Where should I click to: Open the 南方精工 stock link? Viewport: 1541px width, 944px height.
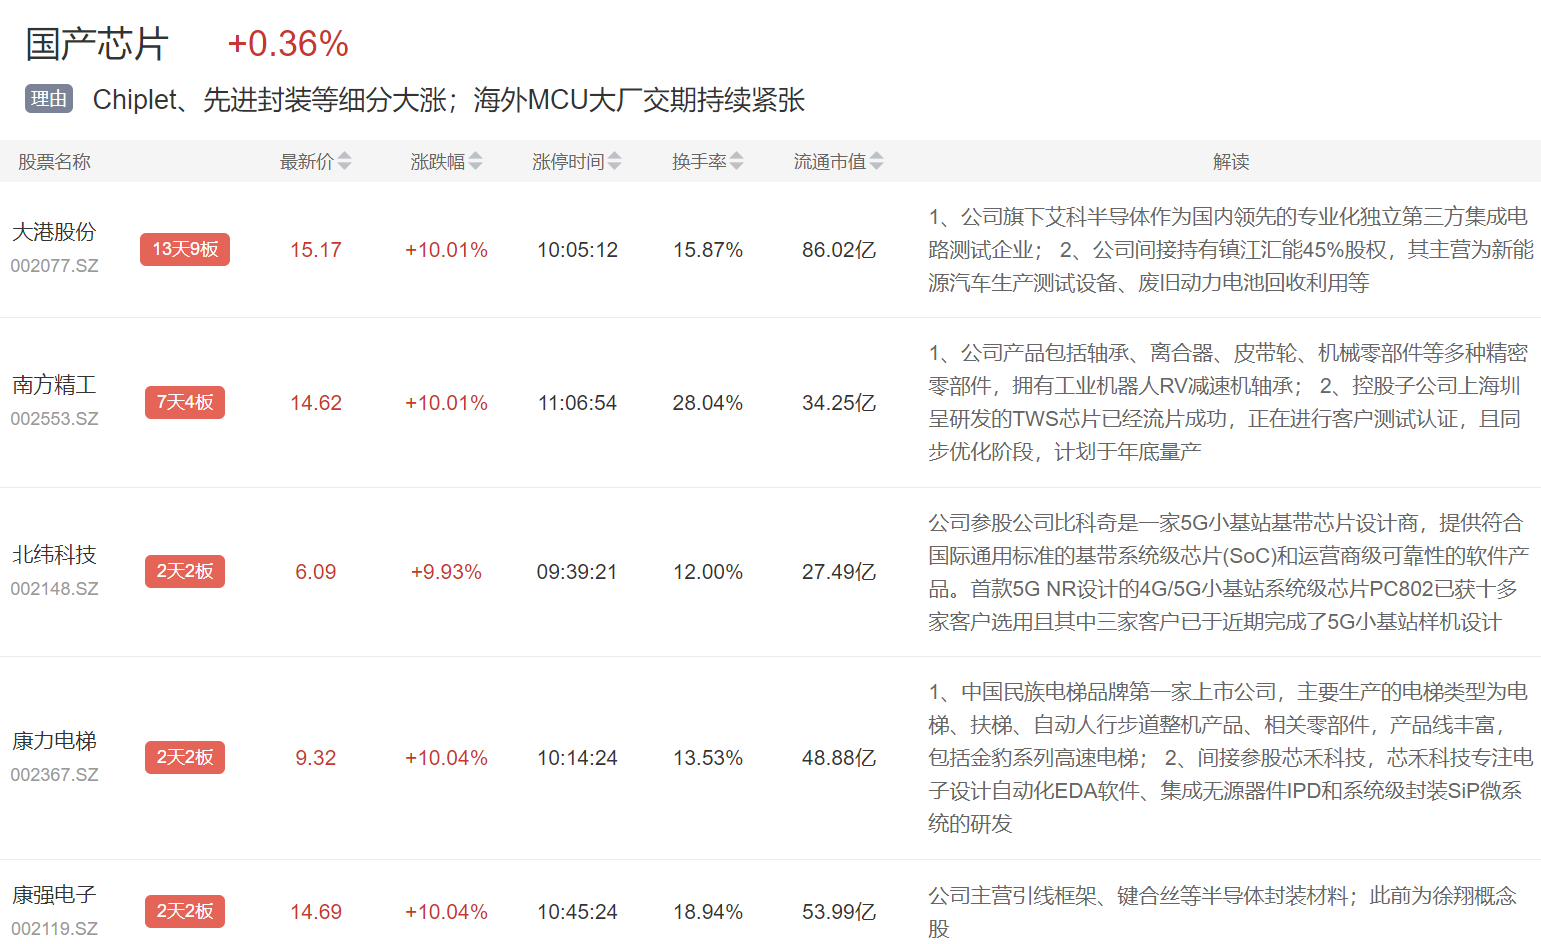point(54,385)
